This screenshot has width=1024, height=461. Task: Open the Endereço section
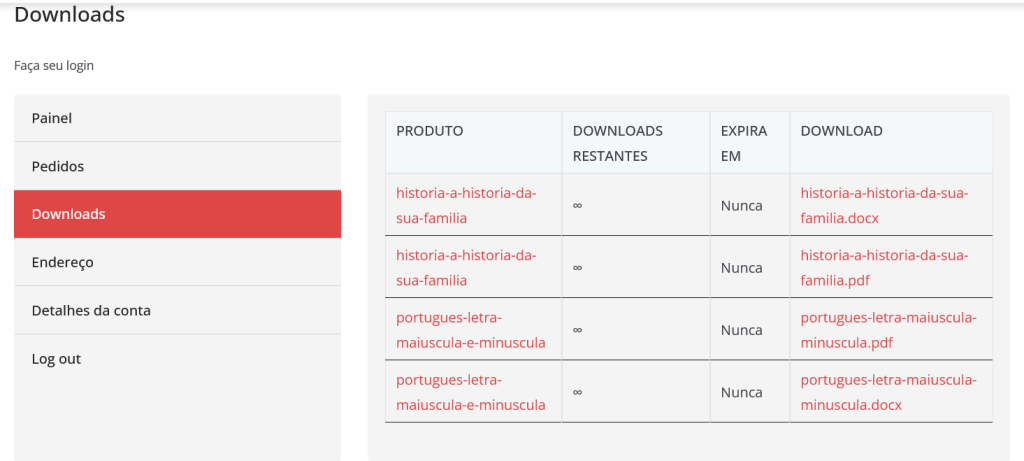tap(62, 262)
